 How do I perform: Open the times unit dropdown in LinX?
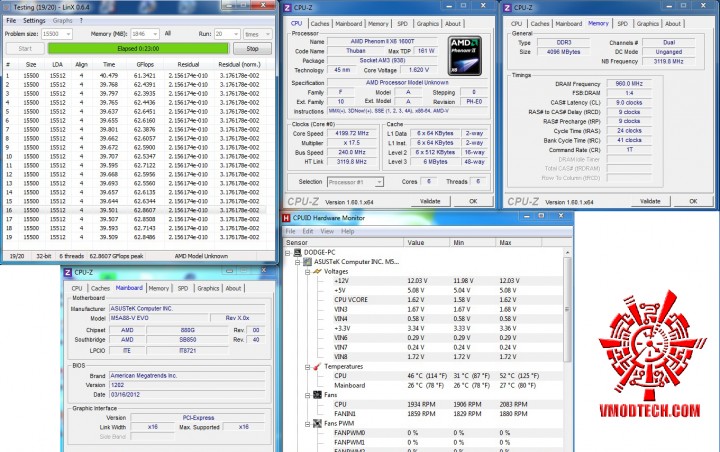(268, 34)
